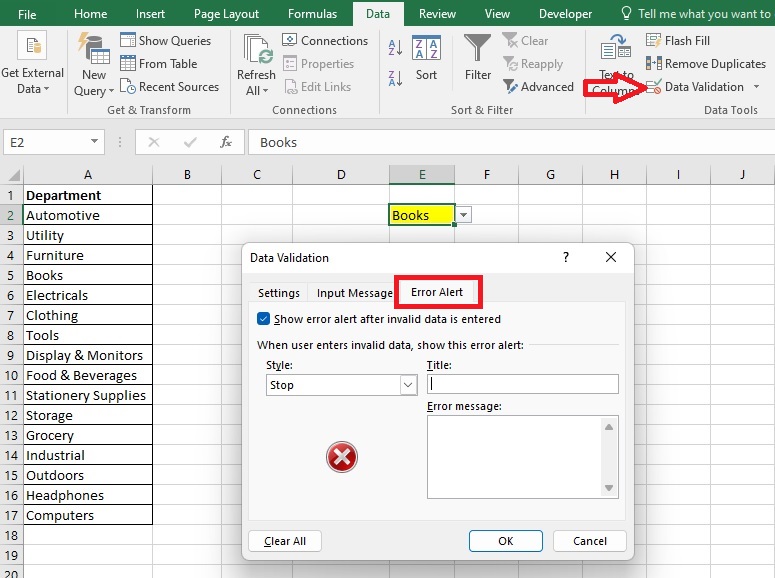Viewport: 775px width, 578px height.
Task: Click the Properties option in Connections group
Action: tap(318, 64)
